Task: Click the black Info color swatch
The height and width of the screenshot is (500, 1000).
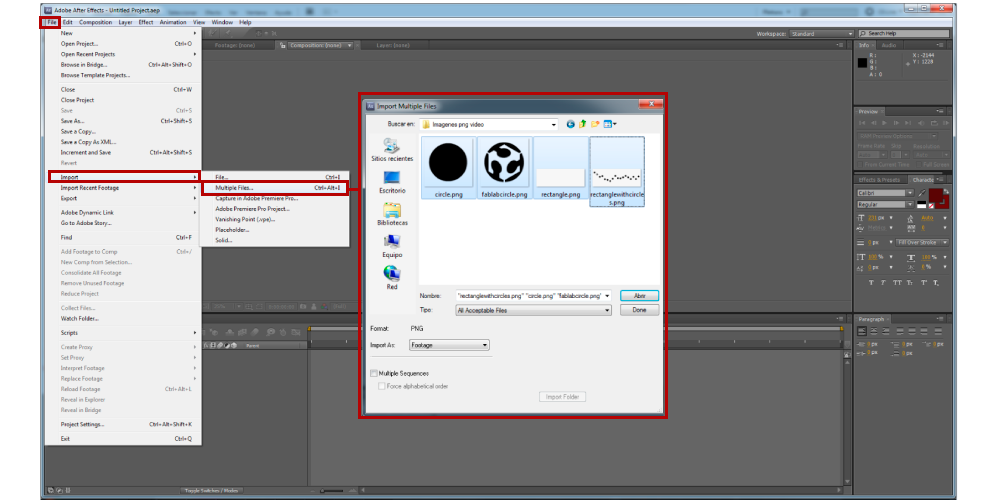Action: point(862,62)
